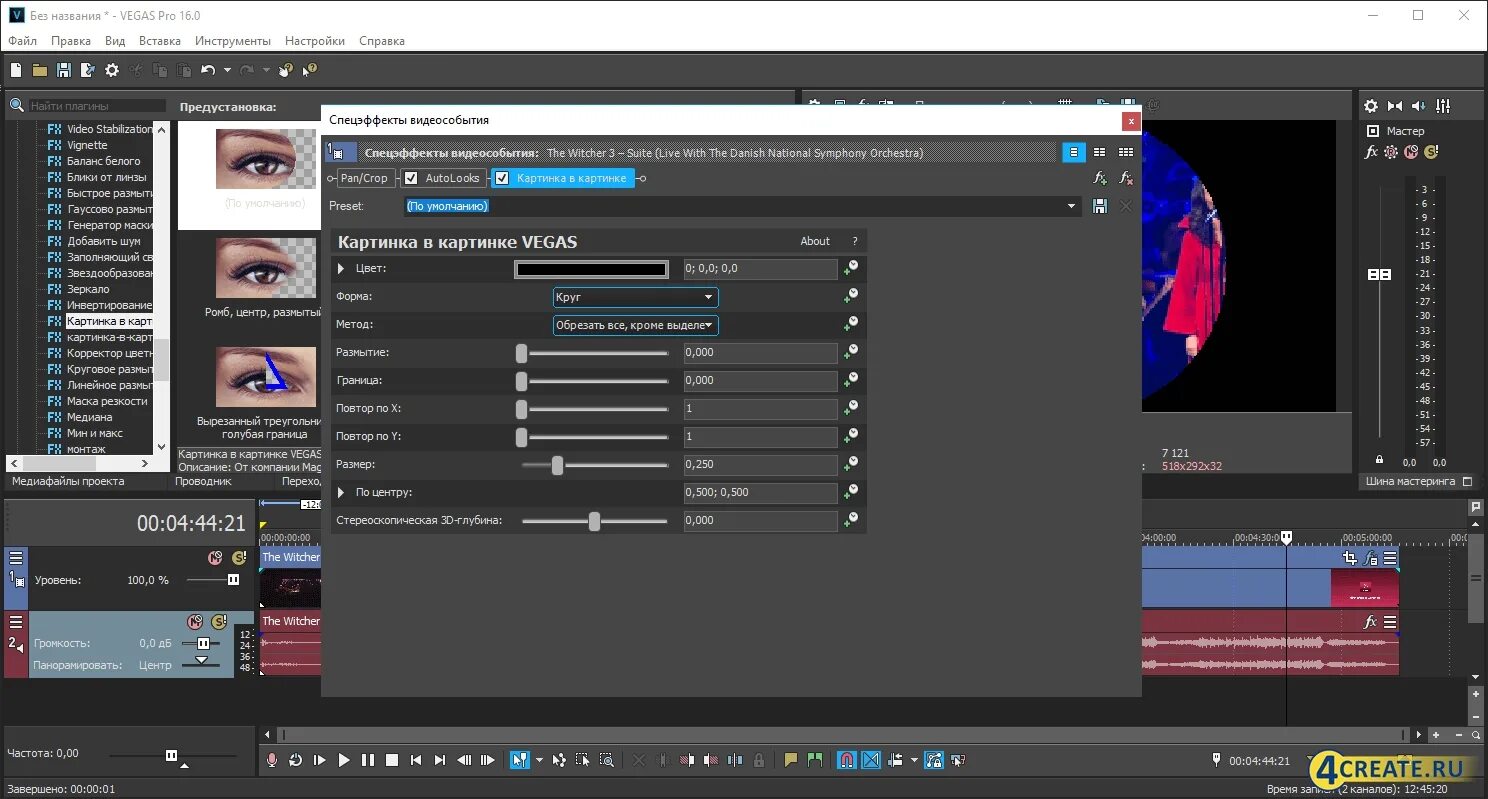The width and height of the screenshot is (1488, 799).
Task: Arm recording with the microphone button
Action: tap(271, 760)
